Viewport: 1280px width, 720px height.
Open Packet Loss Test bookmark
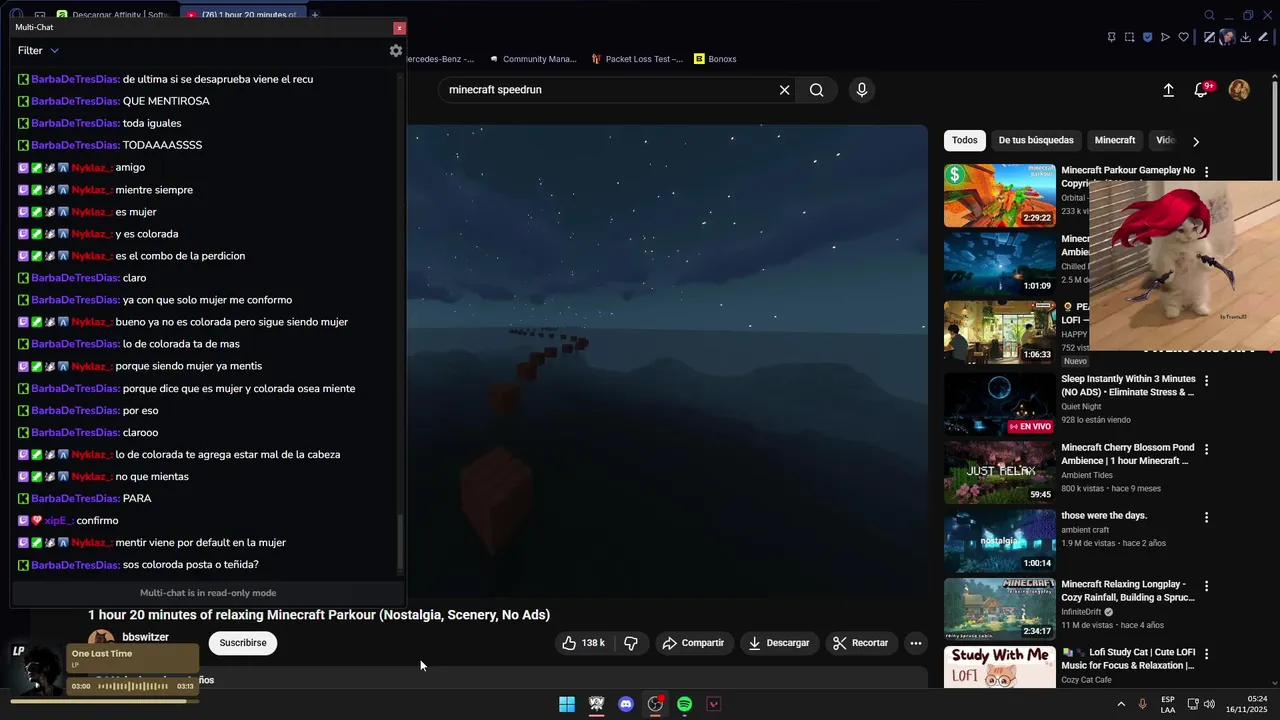click(x=637, y=59)
